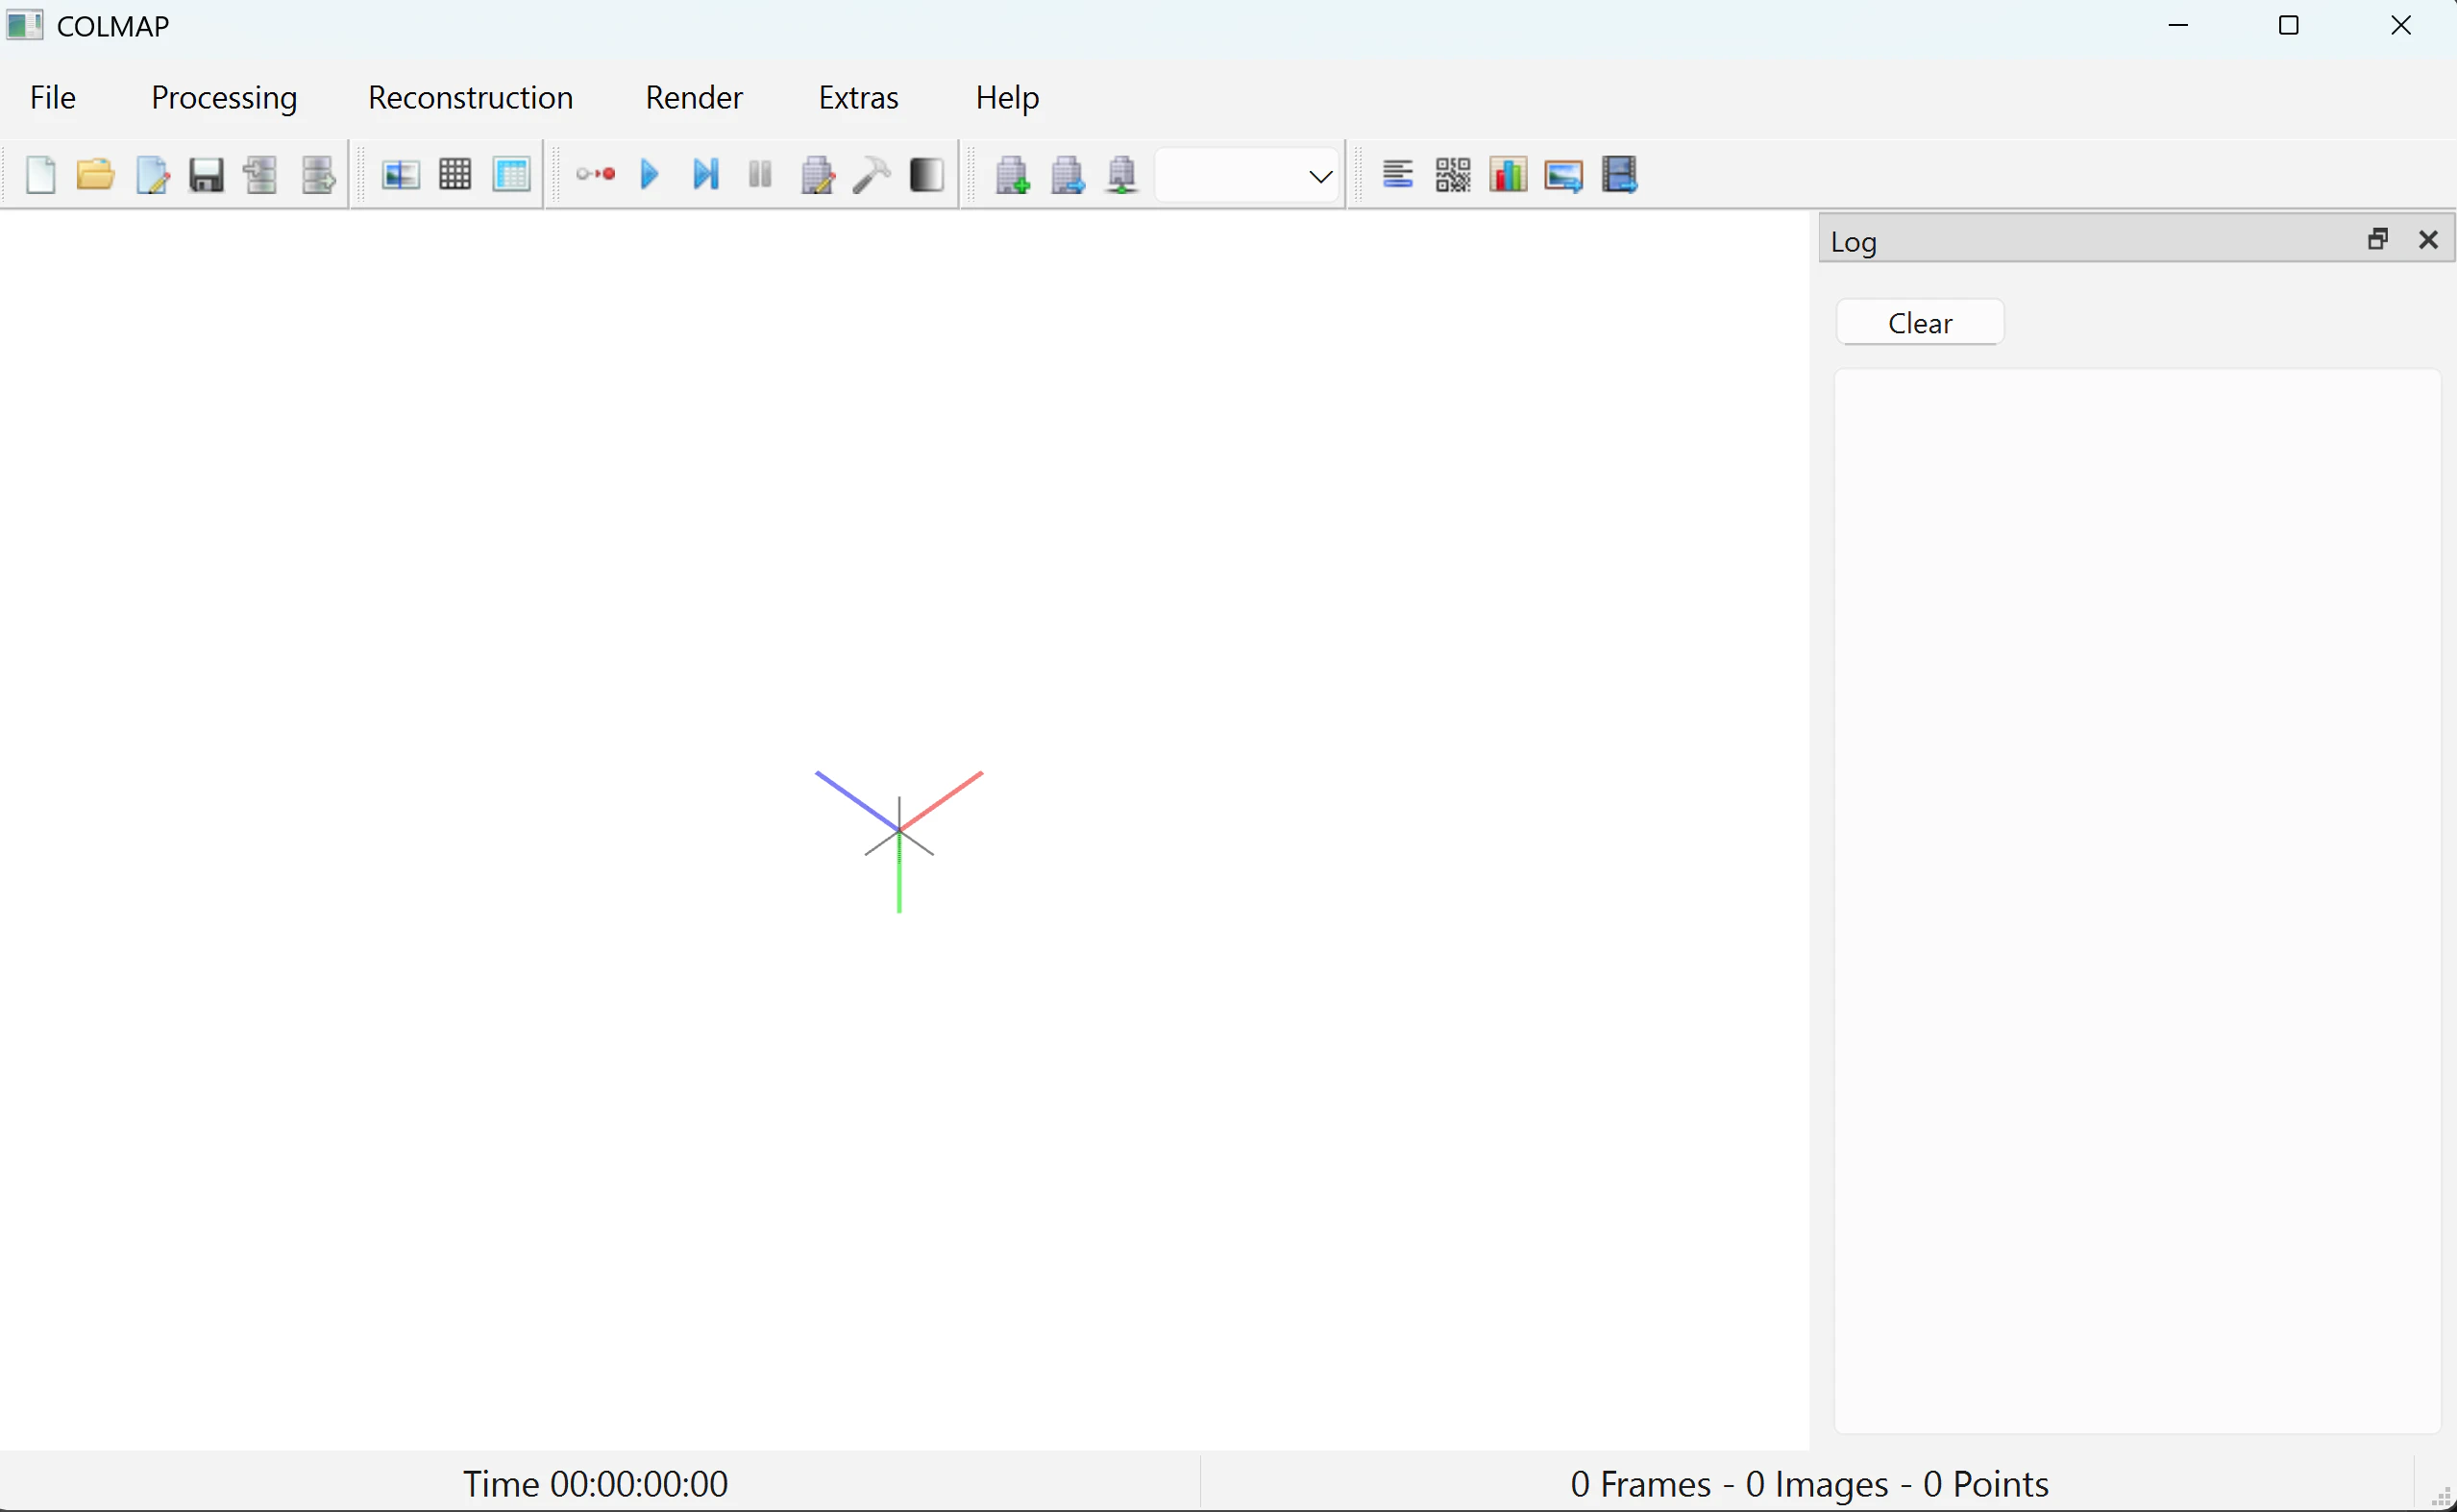The image size is (2457, 1512).
Task: Create a new project with the blank page icon
Action: click(40, 175)
